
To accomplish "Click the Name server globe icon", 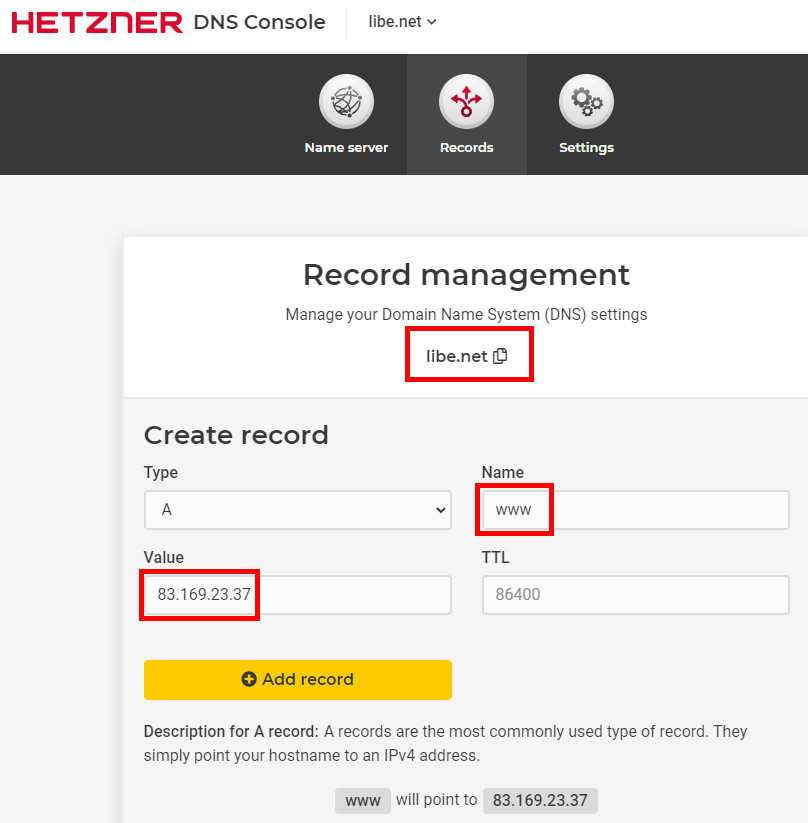I will pos(346,102).
